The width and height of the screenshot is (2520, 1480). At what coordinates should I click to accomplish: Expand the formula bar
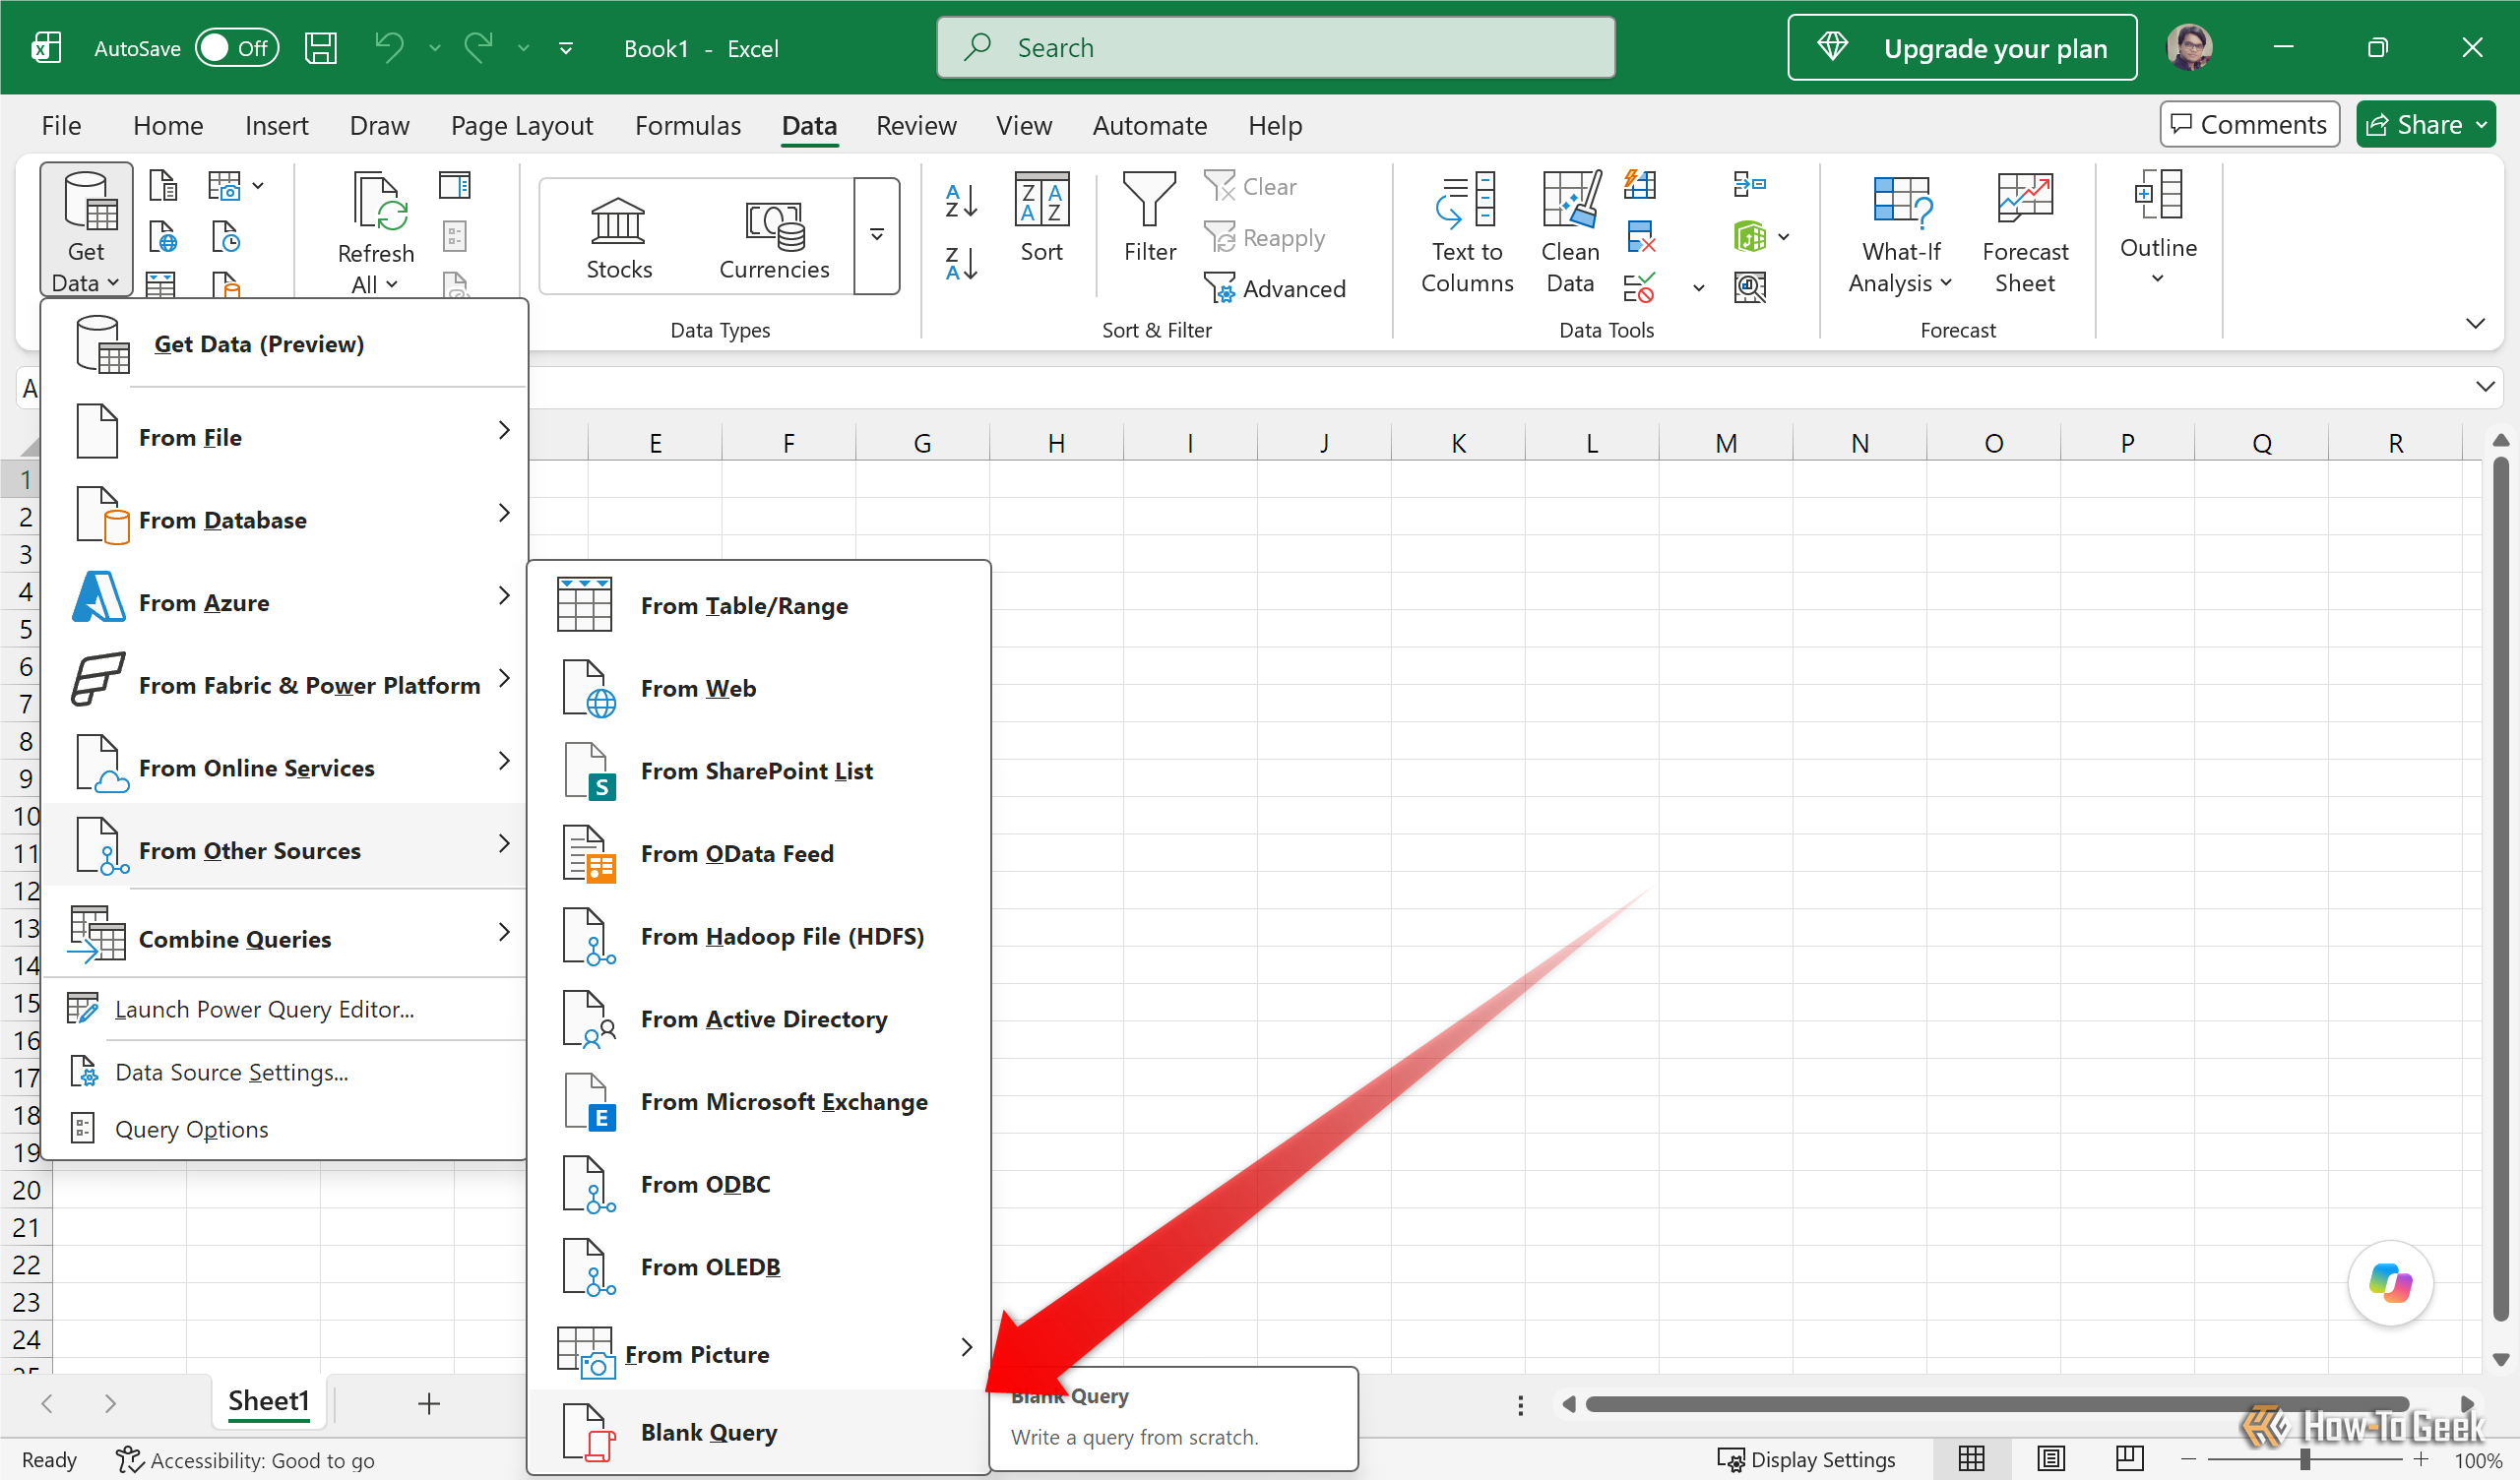point(2485,387)
